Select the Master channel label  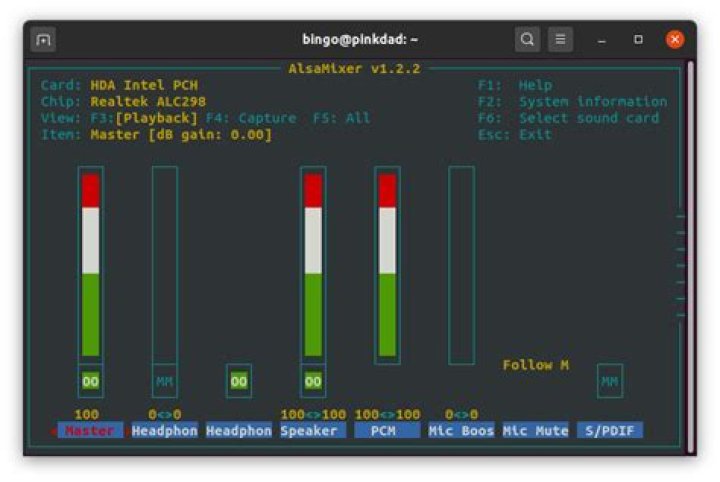coord(90,431)
